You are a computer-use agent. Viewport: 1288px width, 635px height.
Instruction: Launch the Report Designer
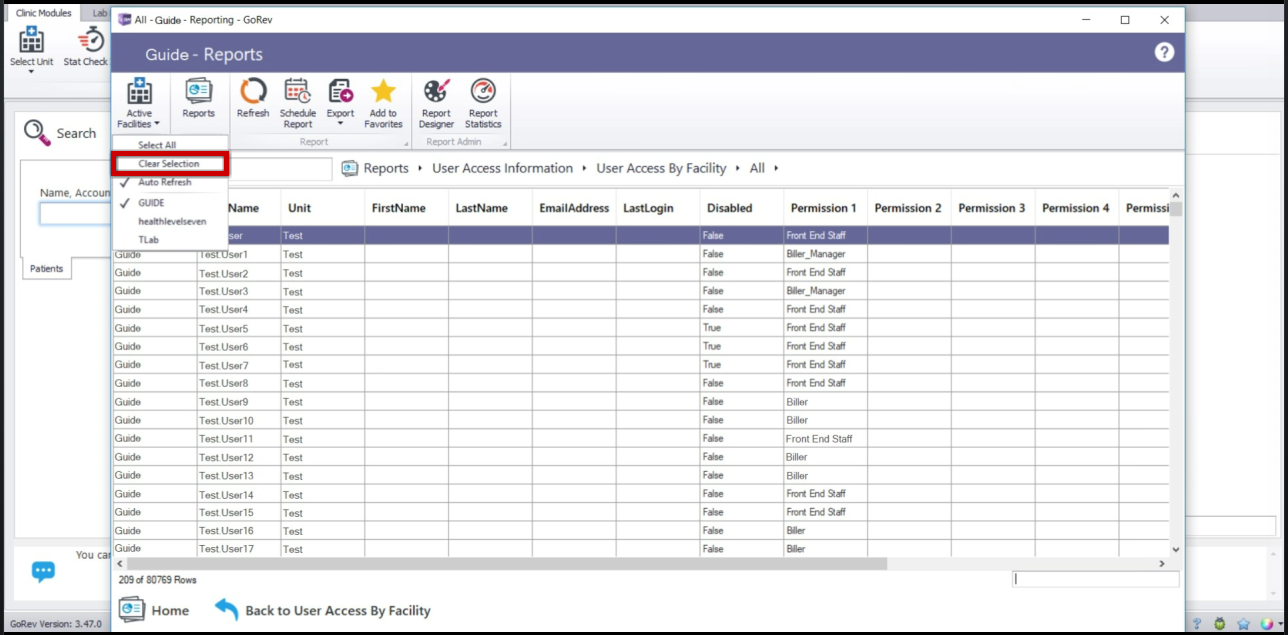click(x=437, y=103)
